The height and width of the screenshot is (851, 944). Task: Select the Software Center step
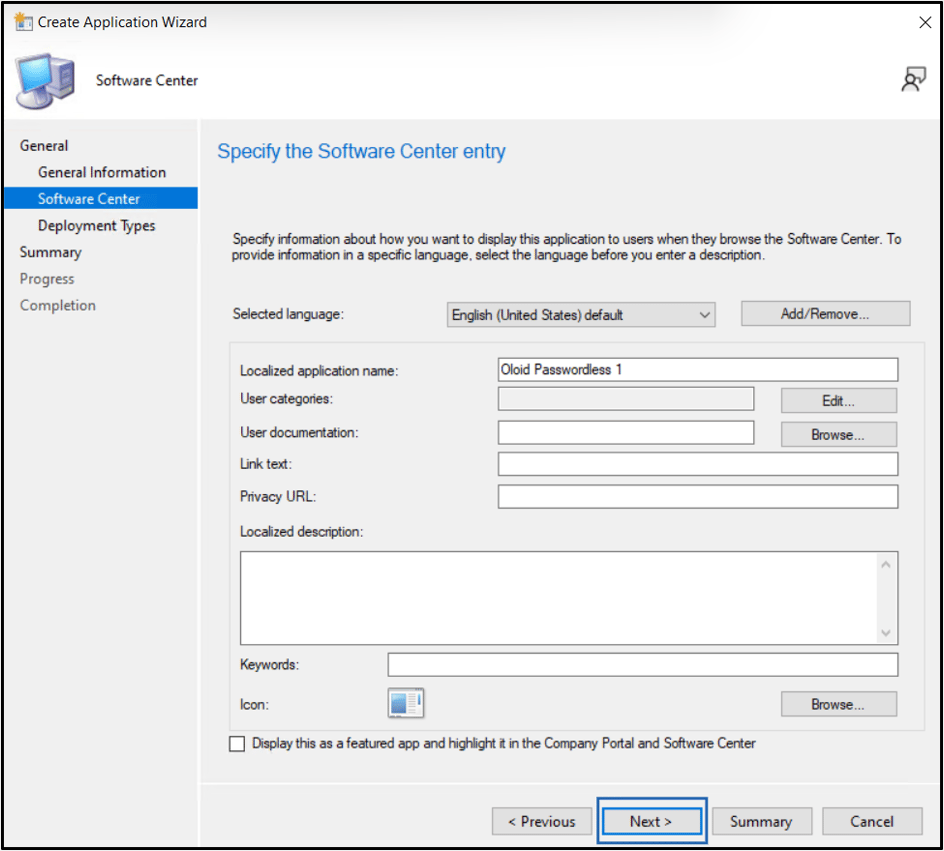click(101, 199)
